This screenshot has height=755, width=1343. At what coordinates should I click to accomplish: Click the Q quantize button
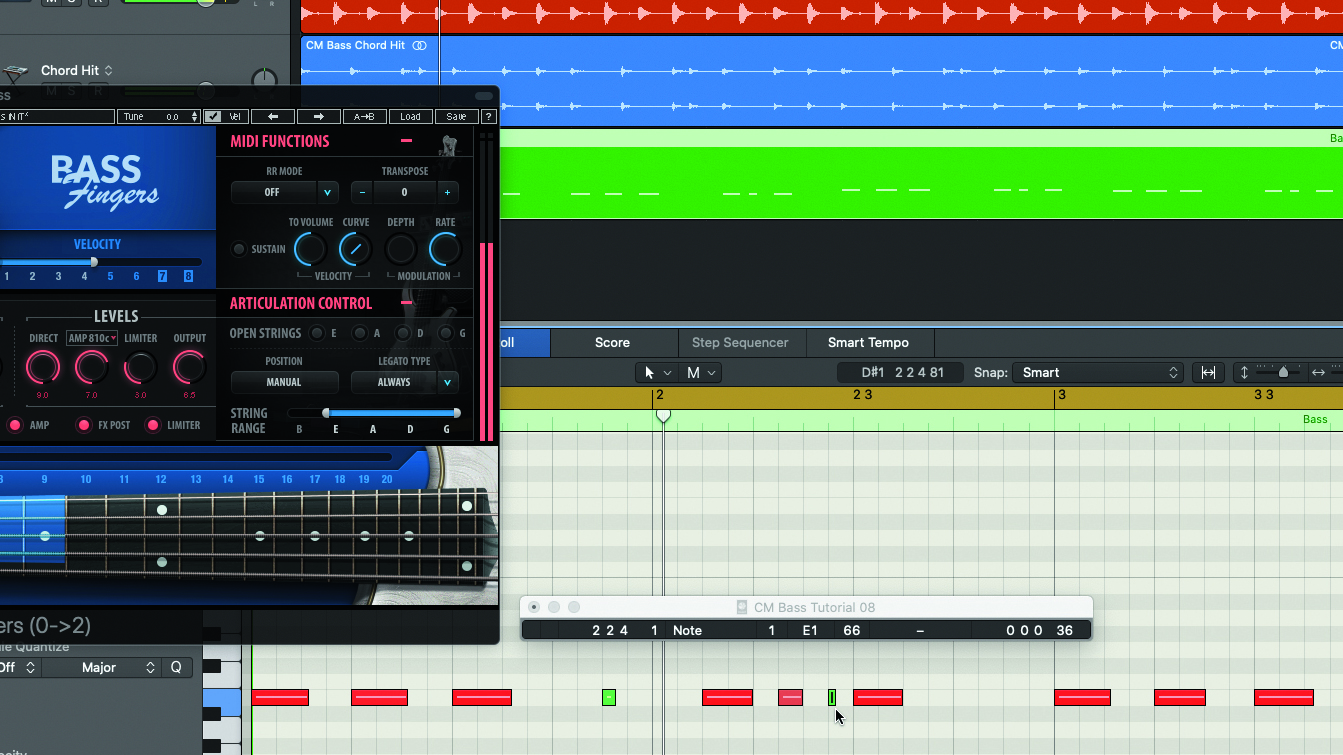[x=176, y=667]
